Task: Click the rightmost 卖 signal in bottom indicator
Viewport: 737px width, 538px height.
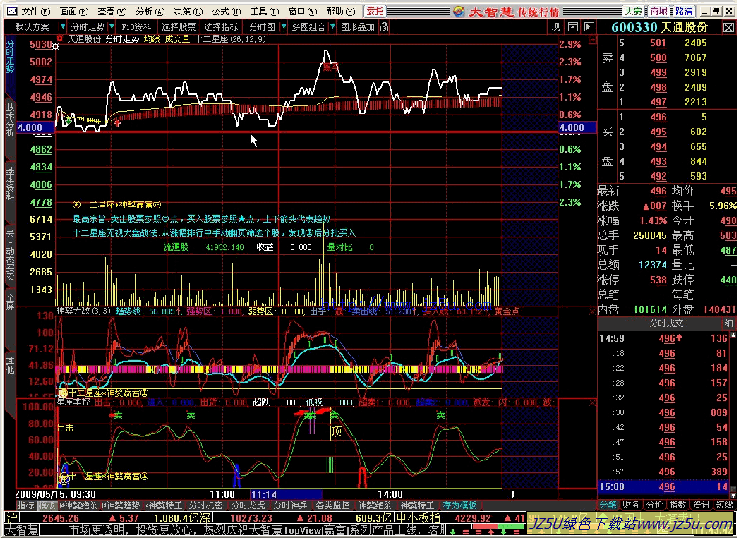Action: click(x=440, y=415)
